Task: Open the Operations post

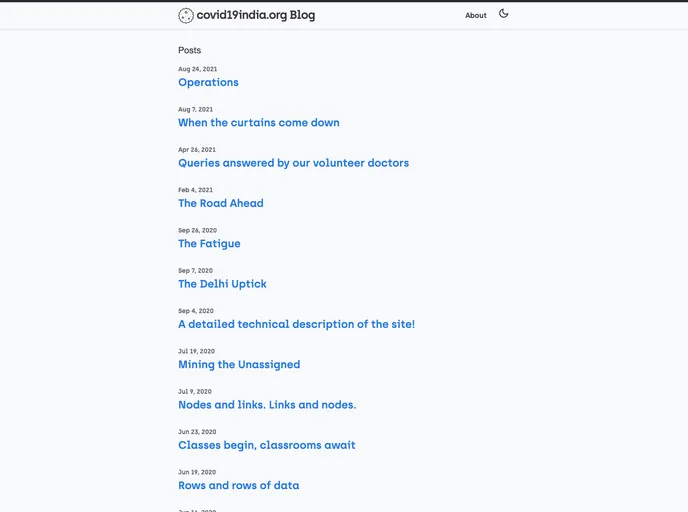Action: click(x=208, y=82)
